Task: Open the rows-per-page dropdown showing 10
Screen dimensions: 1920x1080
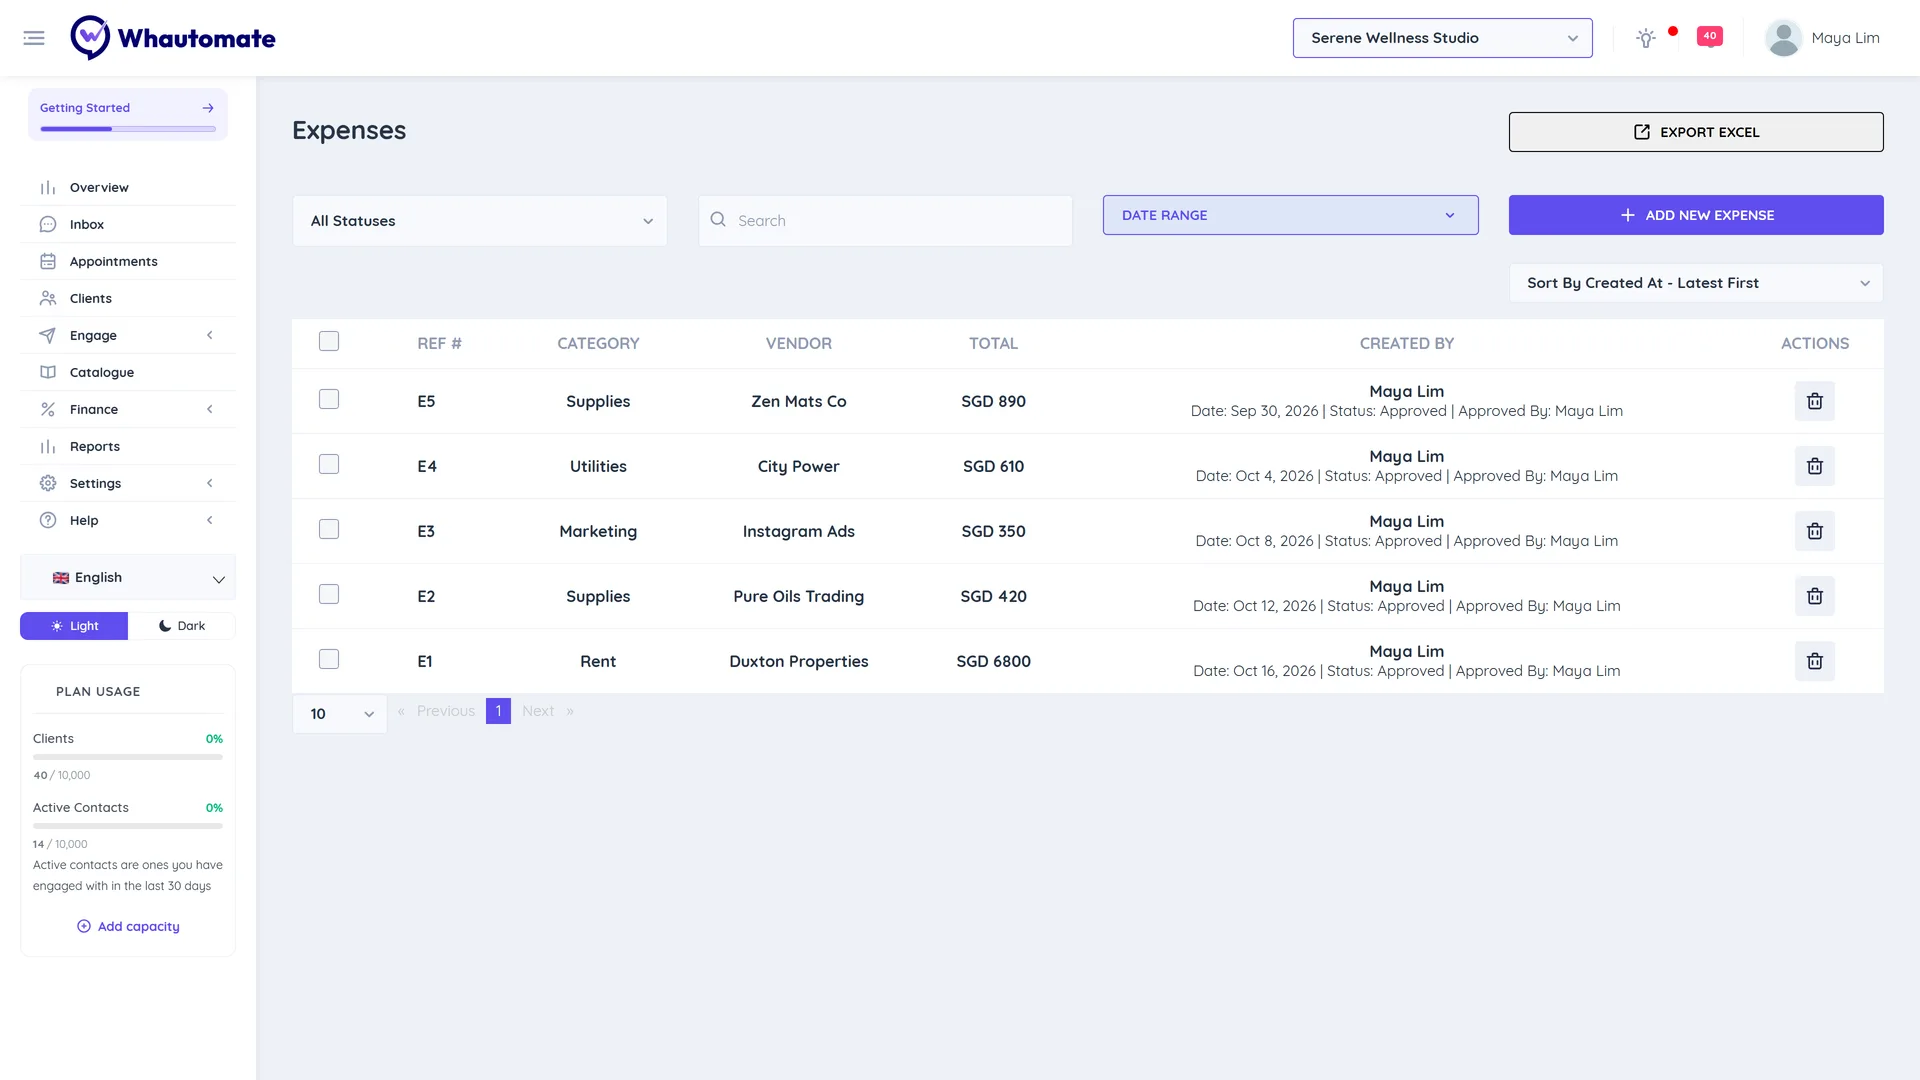Action: pos(340,714)
